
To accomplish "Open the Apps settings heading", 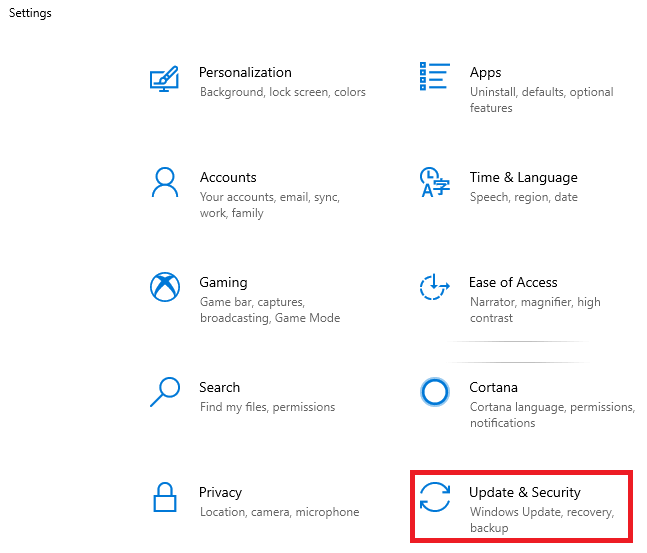I will (x=485, y=73).
